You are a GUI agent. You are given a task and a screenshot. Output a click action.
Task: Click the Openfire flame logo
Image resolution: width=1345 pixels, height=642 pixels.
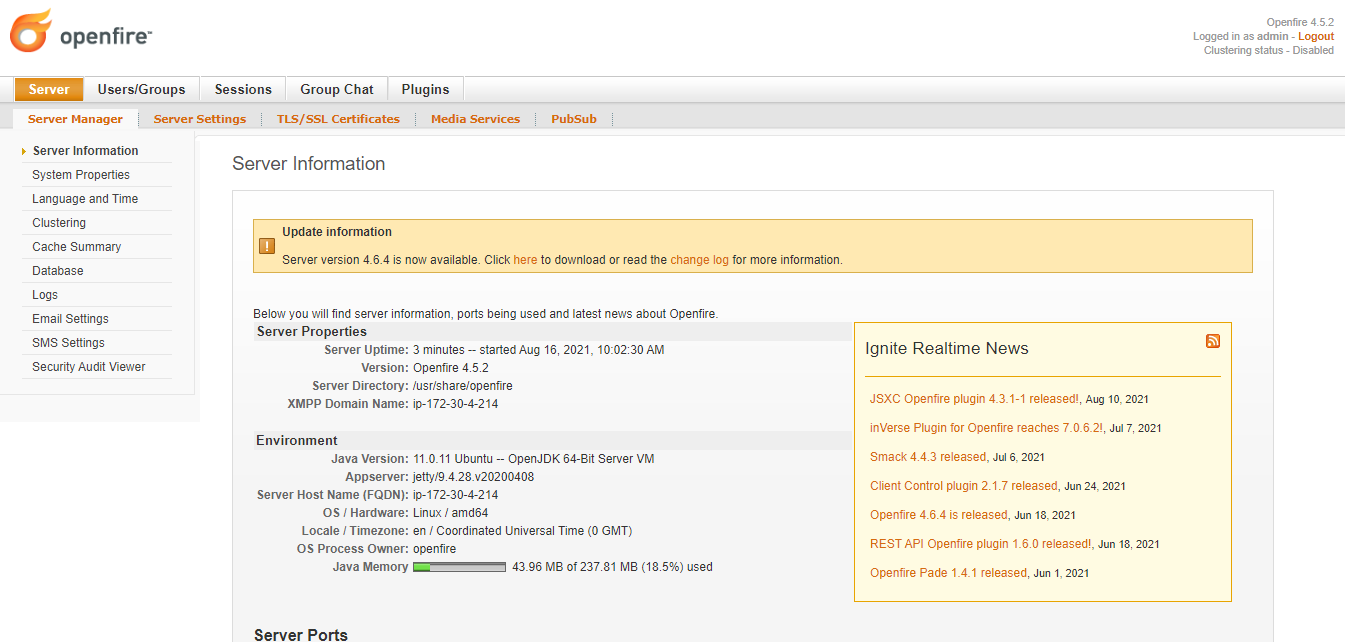pyautogui.click(x=30, y=31)
